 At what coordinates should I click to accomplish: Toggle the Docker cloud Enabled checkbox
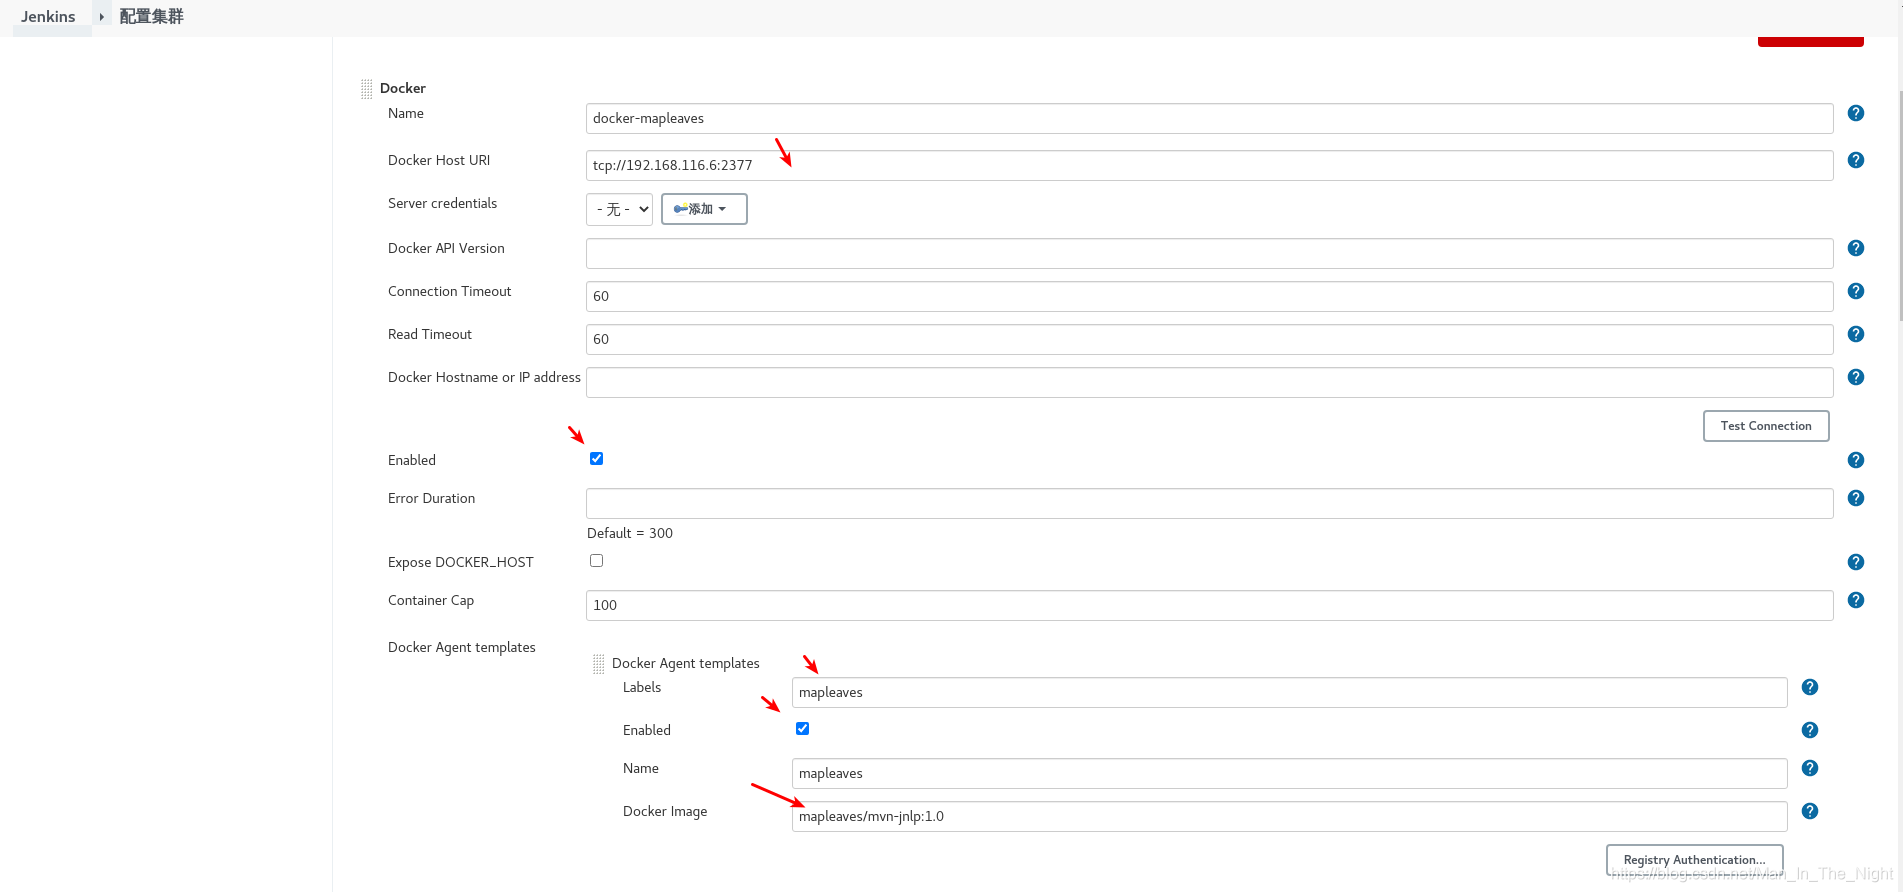tap(596, 458)
